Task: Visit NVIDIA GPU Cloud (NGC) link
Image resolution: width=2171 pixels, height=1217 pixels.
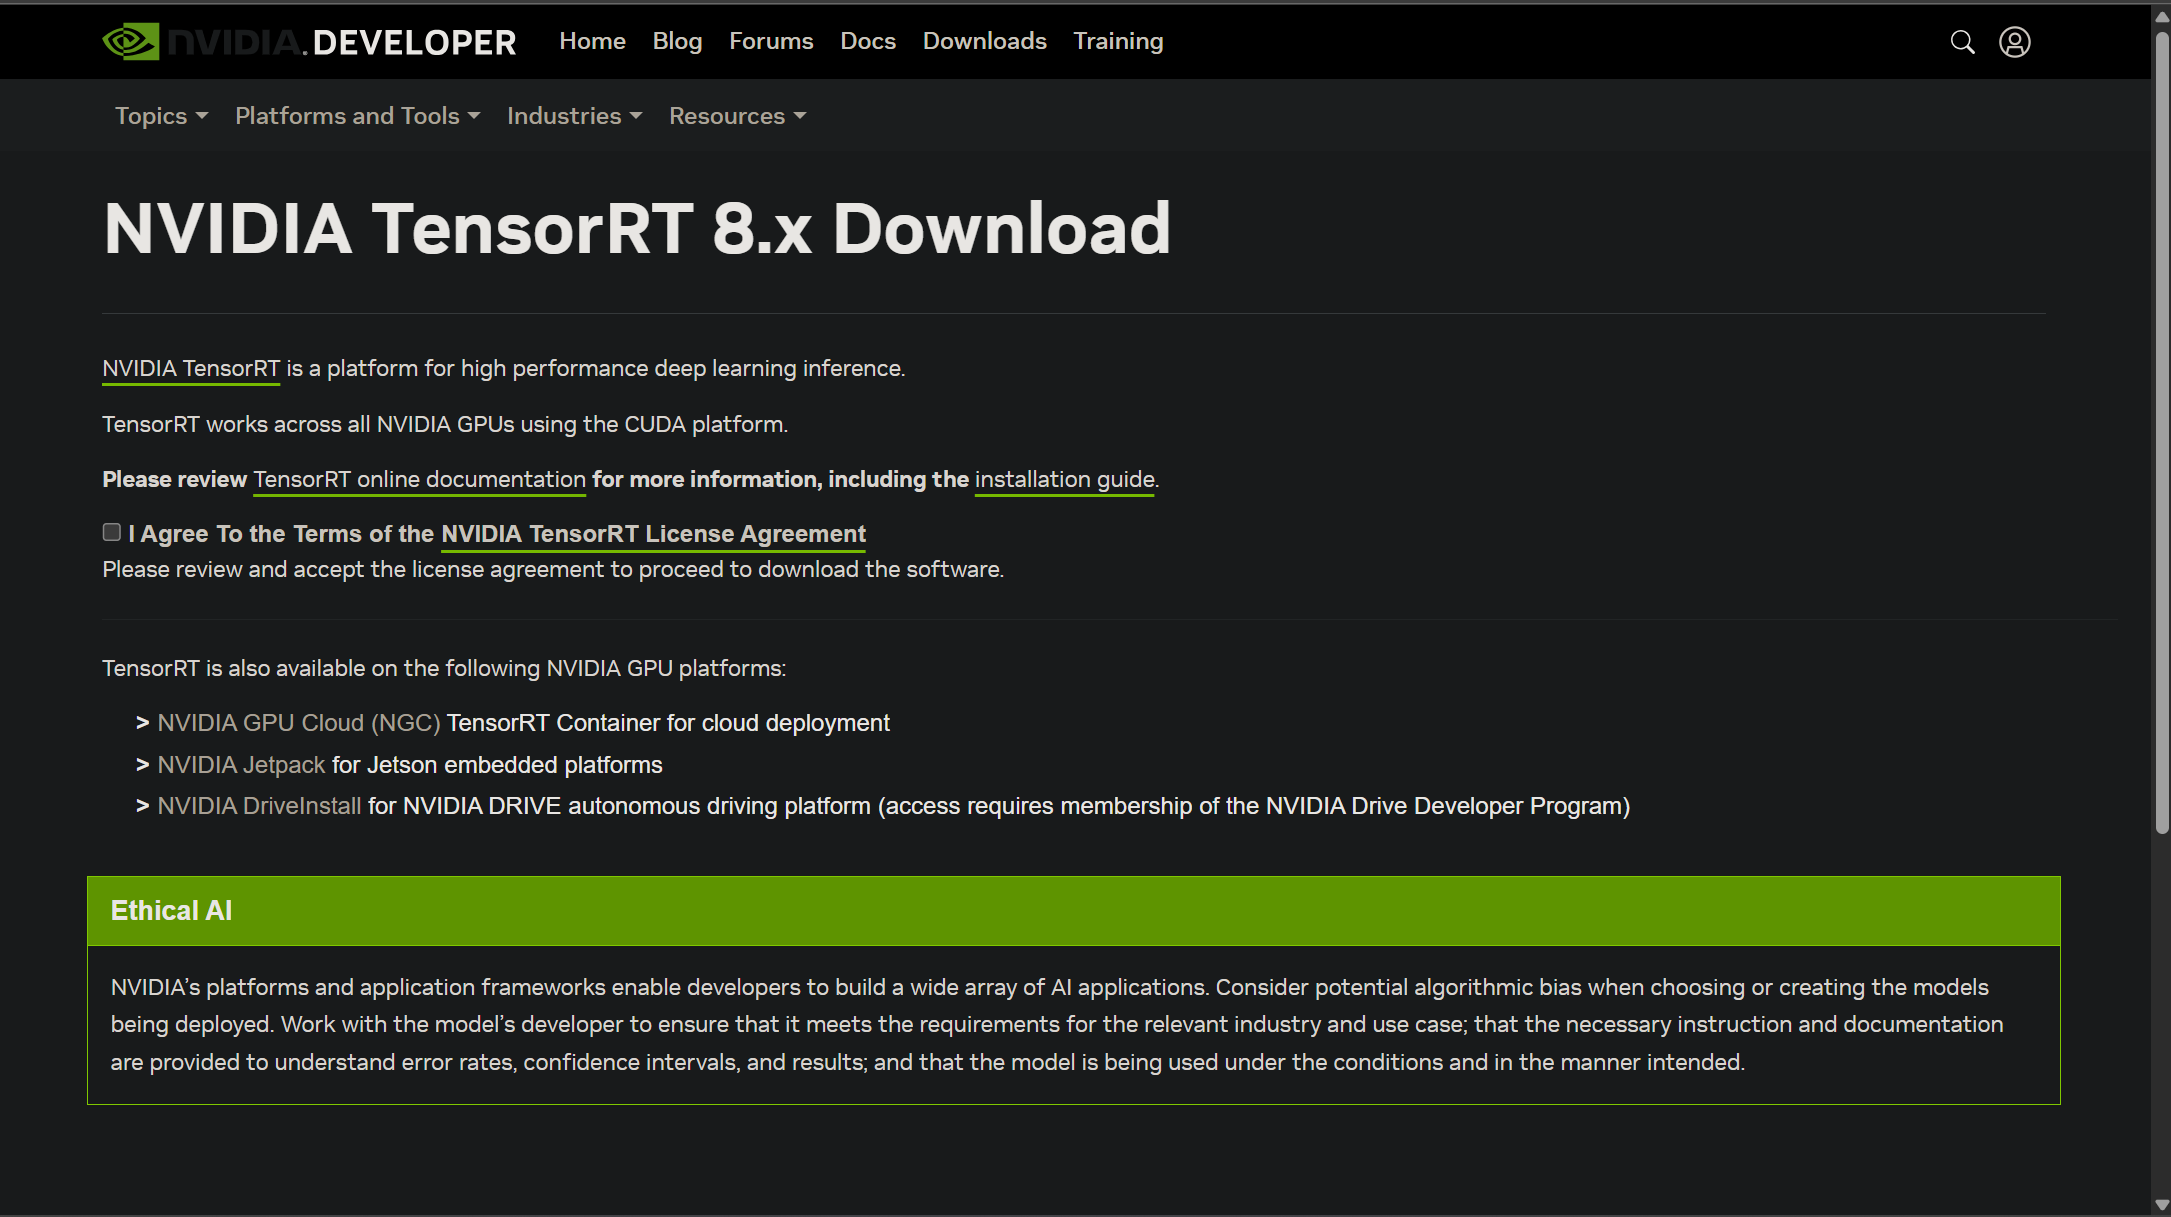Action: pos(298,723)
